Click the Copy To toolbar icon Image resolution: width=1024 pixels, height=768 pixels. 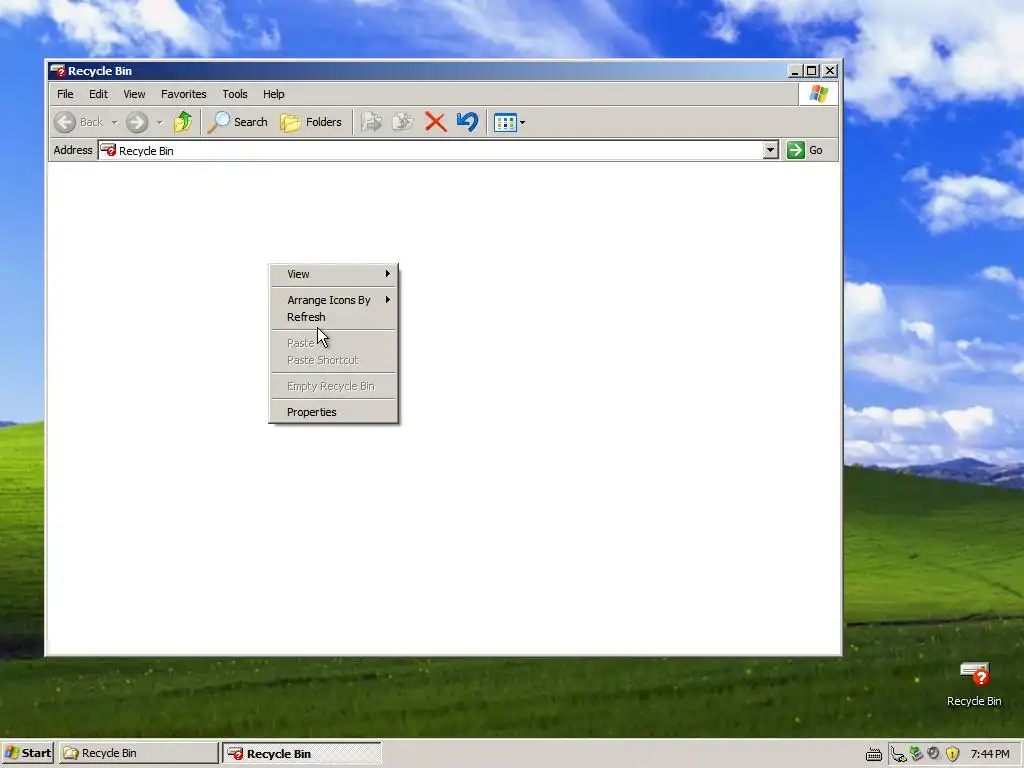403,122
